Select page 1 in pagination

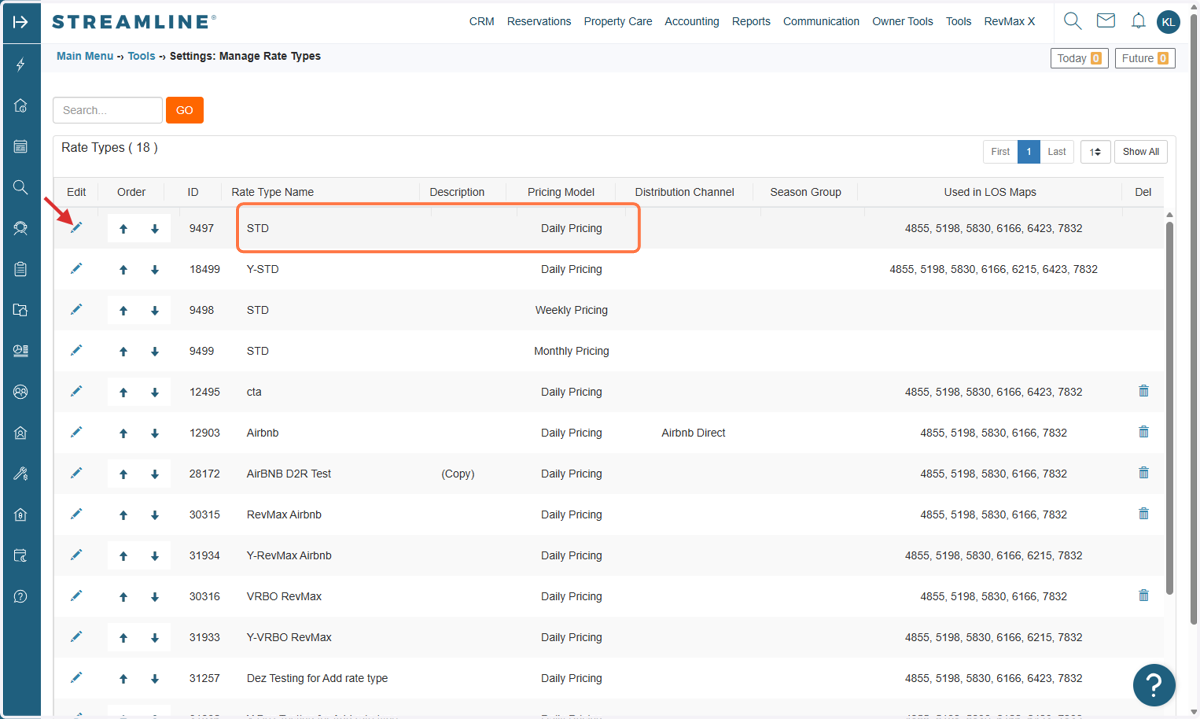1028,152
